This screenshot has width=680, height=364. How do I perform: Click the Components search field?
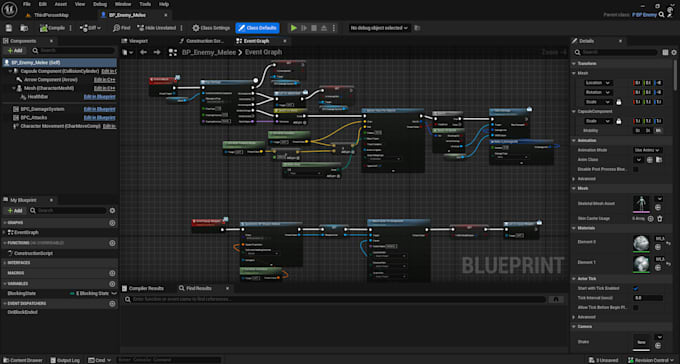73,51
